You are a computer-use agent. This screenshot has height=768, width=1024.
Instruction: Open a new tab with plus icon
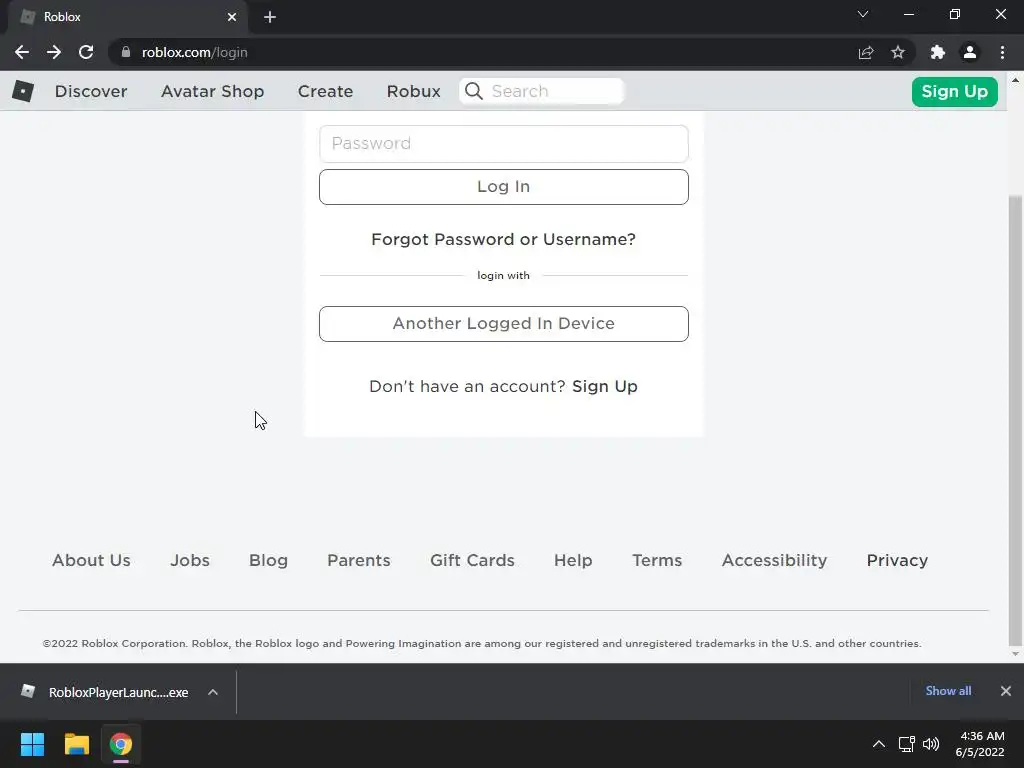click(270, 17)
